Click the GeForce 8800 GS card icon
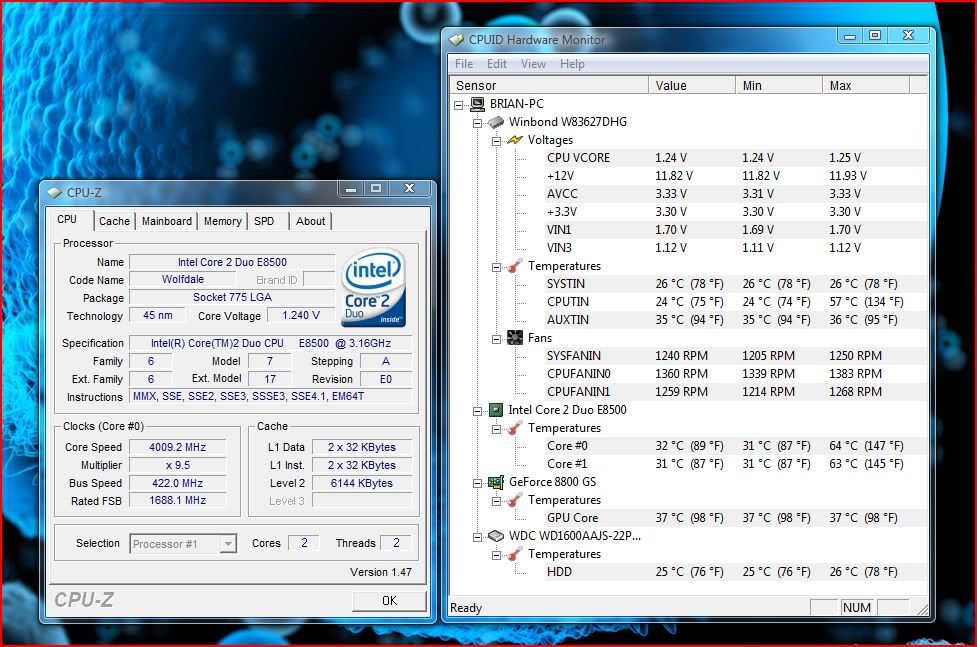 [x=495, y=482]
